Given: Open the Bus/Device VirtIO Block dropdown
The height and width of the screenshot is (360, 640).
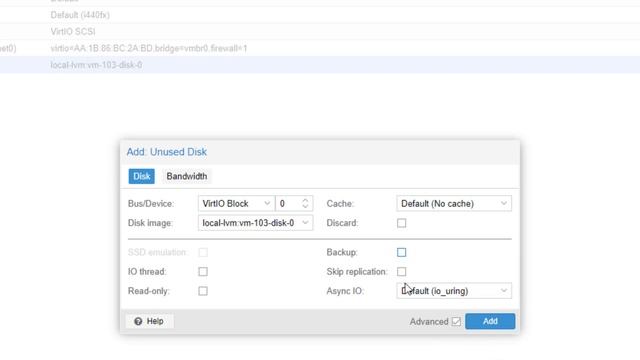Looking at the screenshot, I should pos(236,203).
